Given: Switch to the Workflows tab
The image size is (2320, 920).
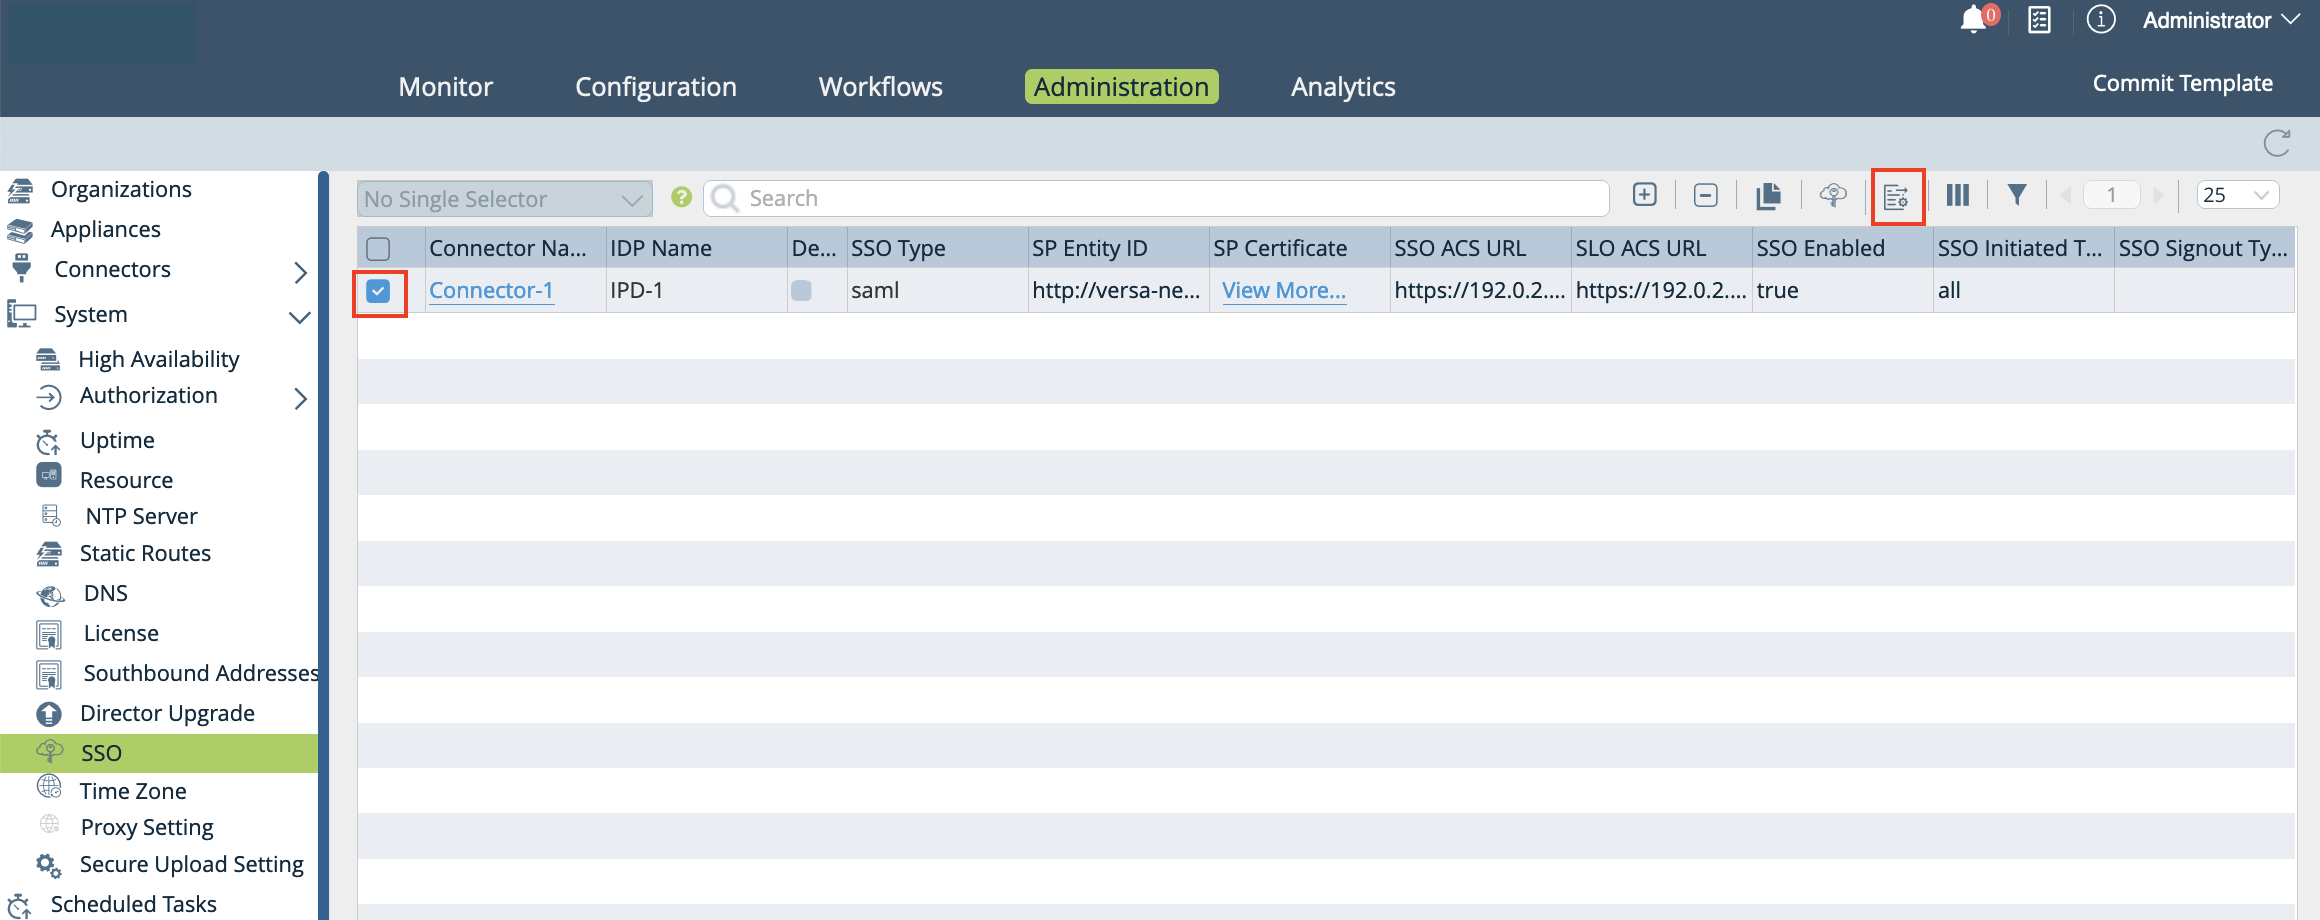Looking at the screenshot, I should point(879,86).
